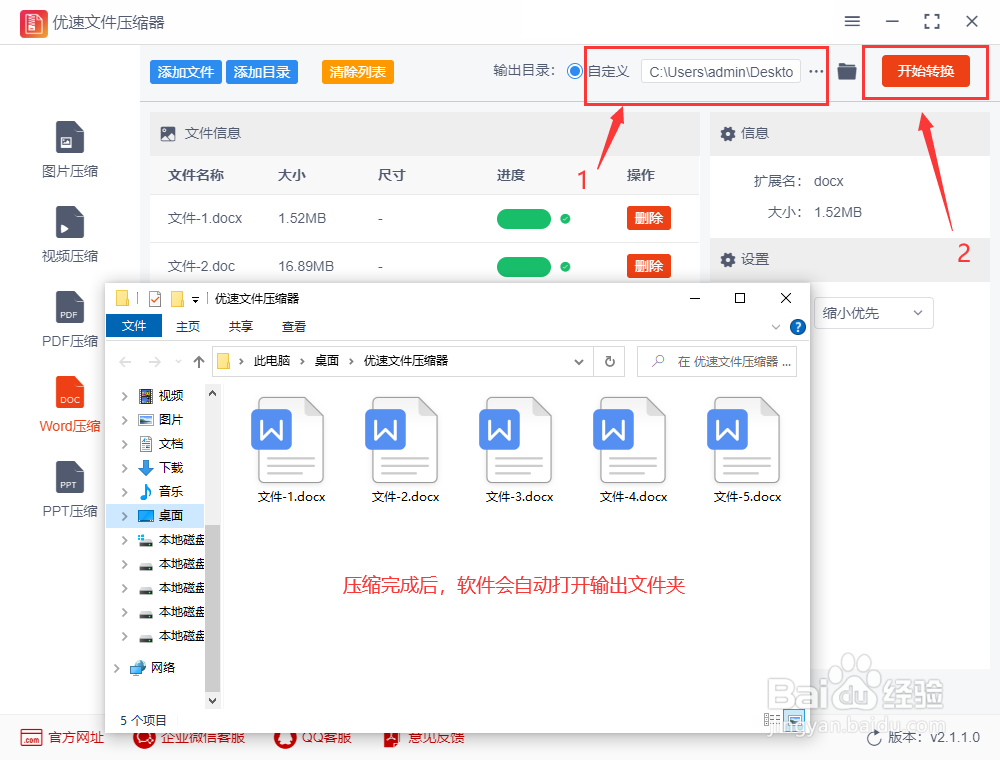Open Explorer help question mark icon
Image resolution: width=1000 pixels, height=760 pixels.
click(x=797, y=327)
